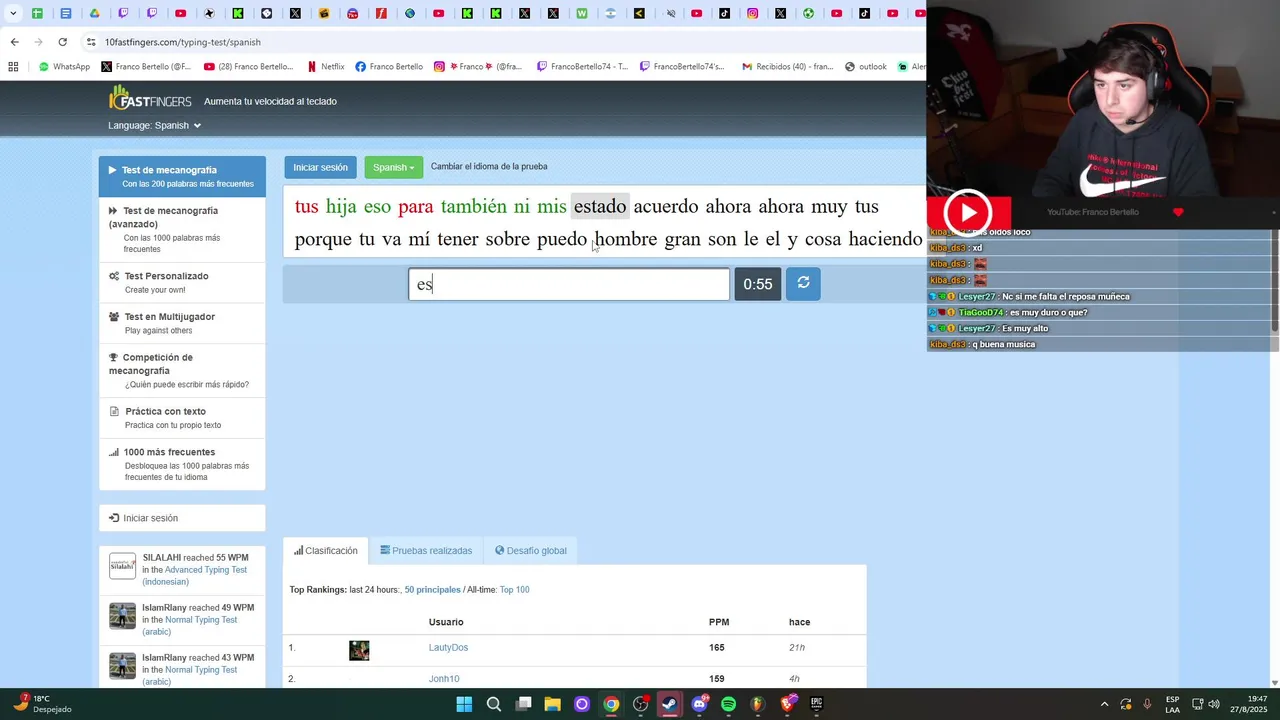Open File Explorer from taskbar
The width and height of the screenshot is (1280, 720).
(552, 704)
